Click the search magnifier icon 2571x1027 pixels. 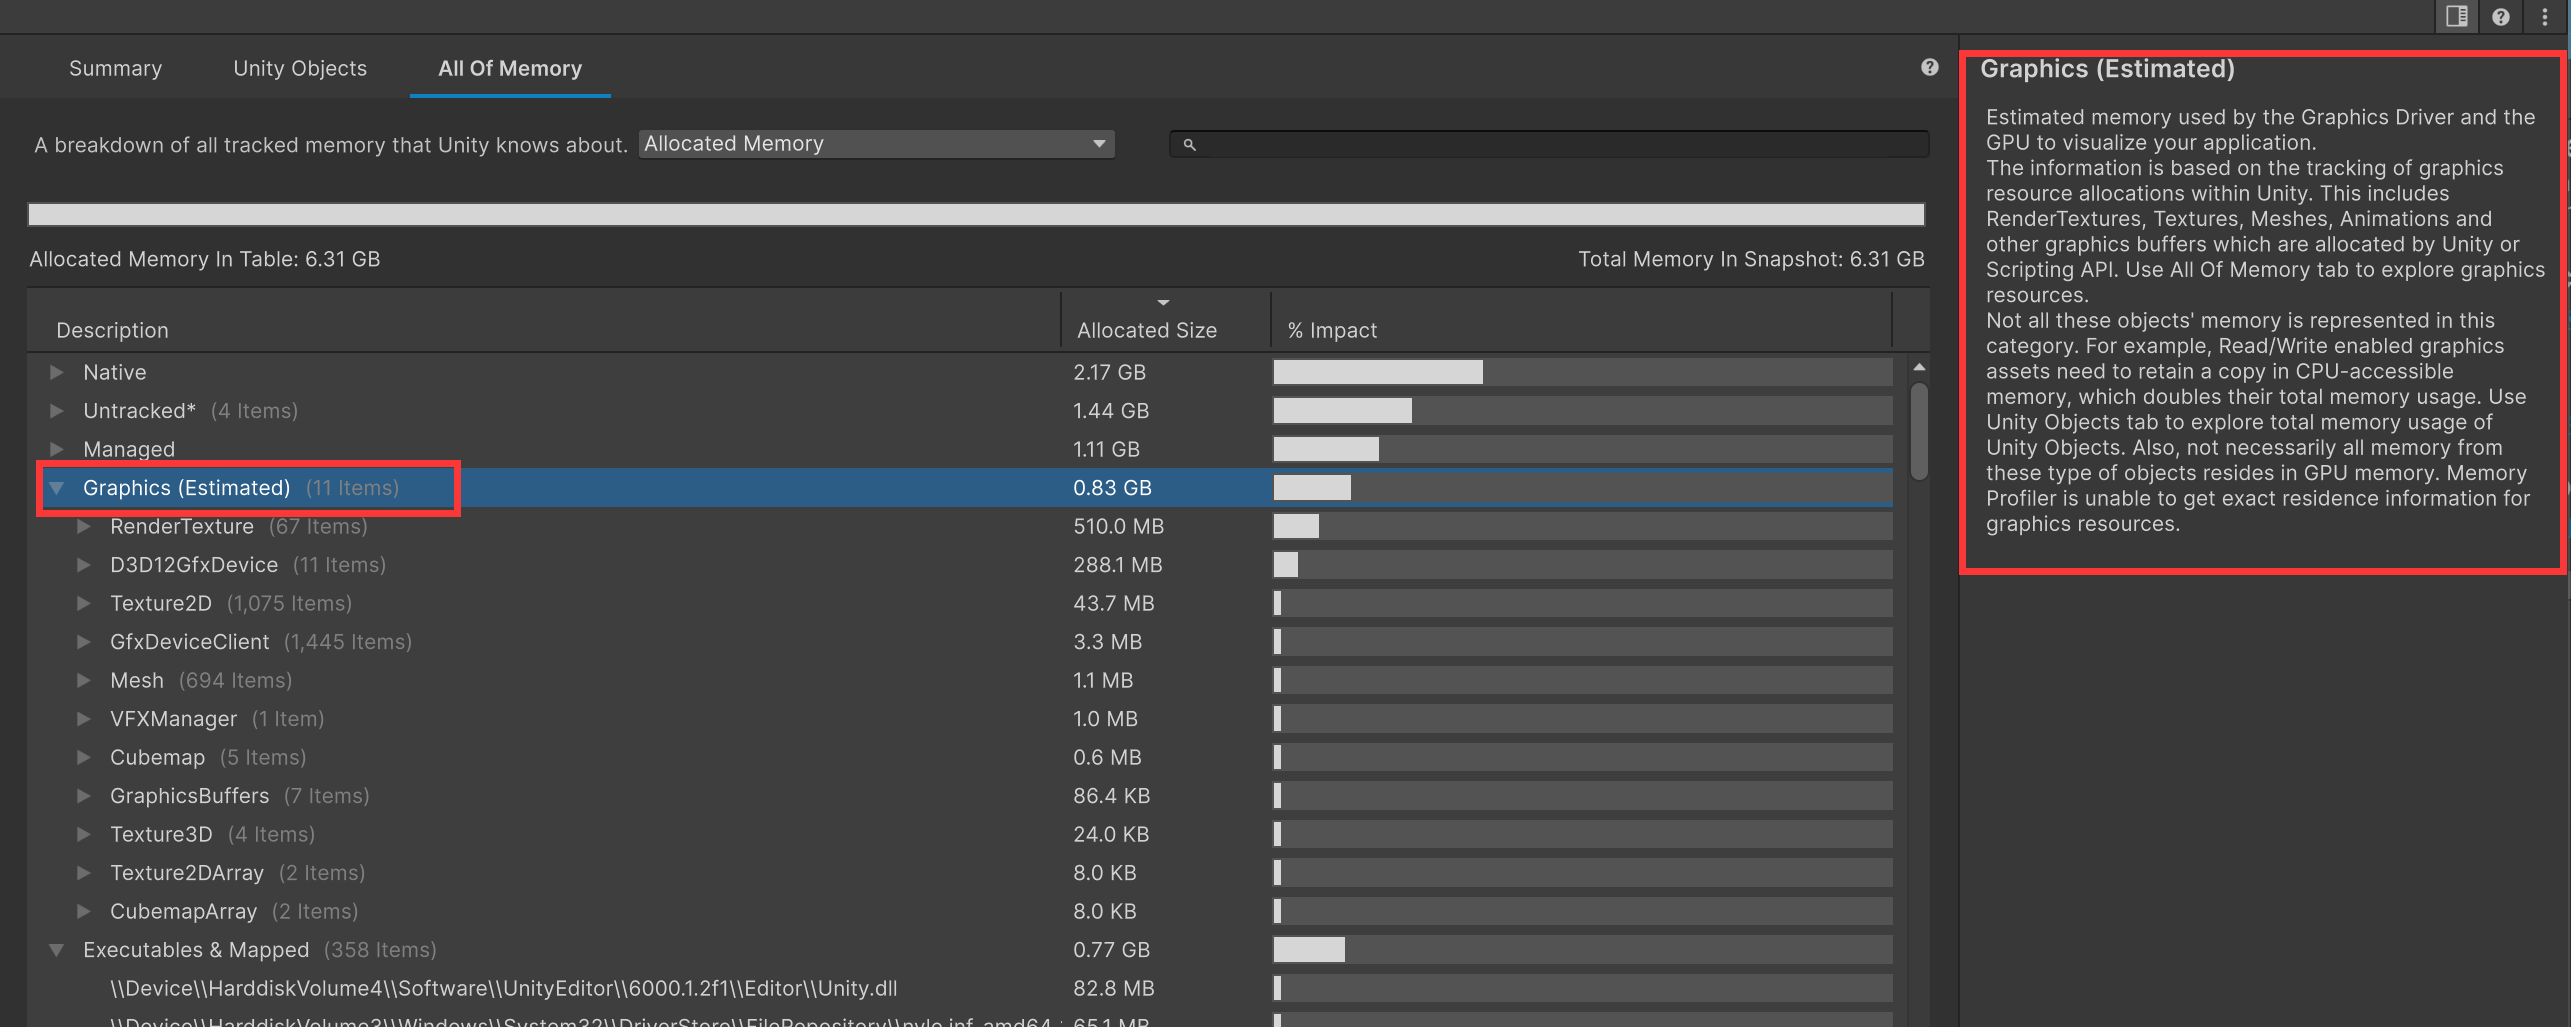pyautogui.click(x=1189, y=145)
